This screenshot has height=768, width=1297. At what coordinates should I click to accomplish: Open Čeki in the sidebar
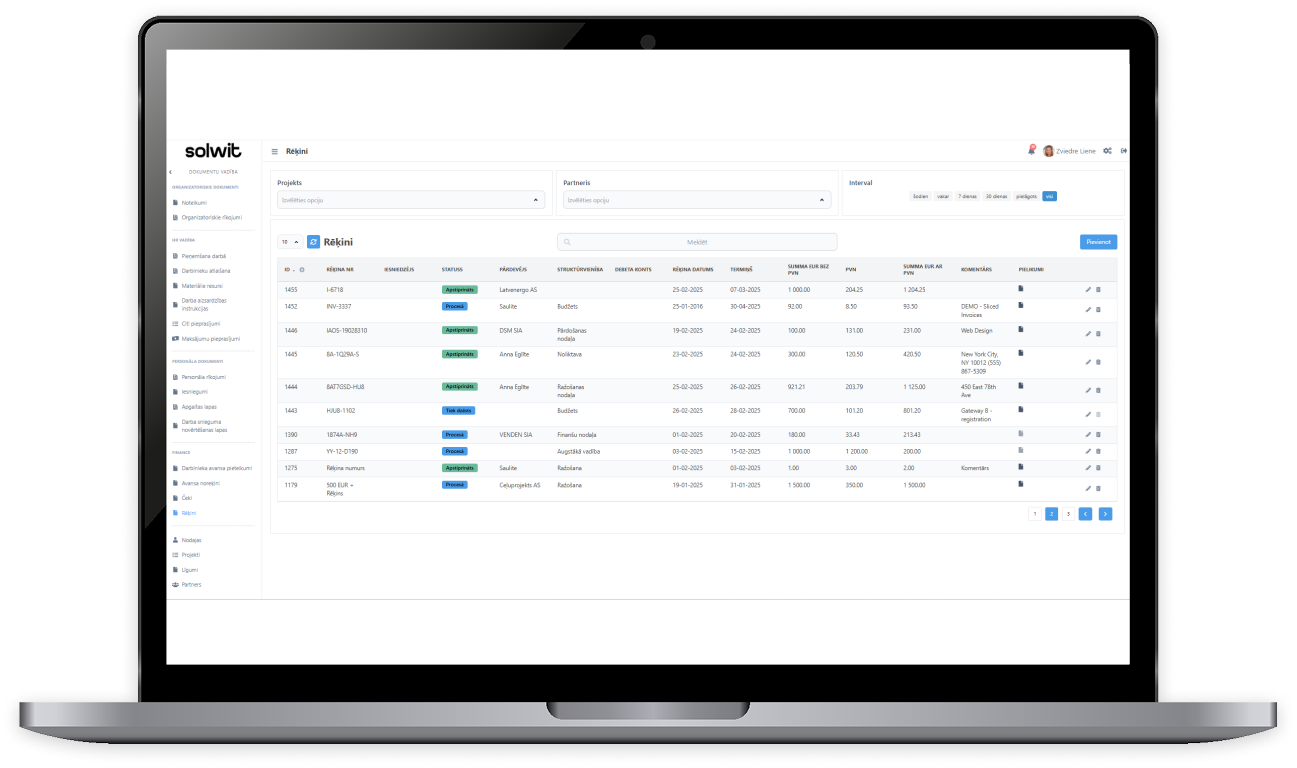click(187, 498)
